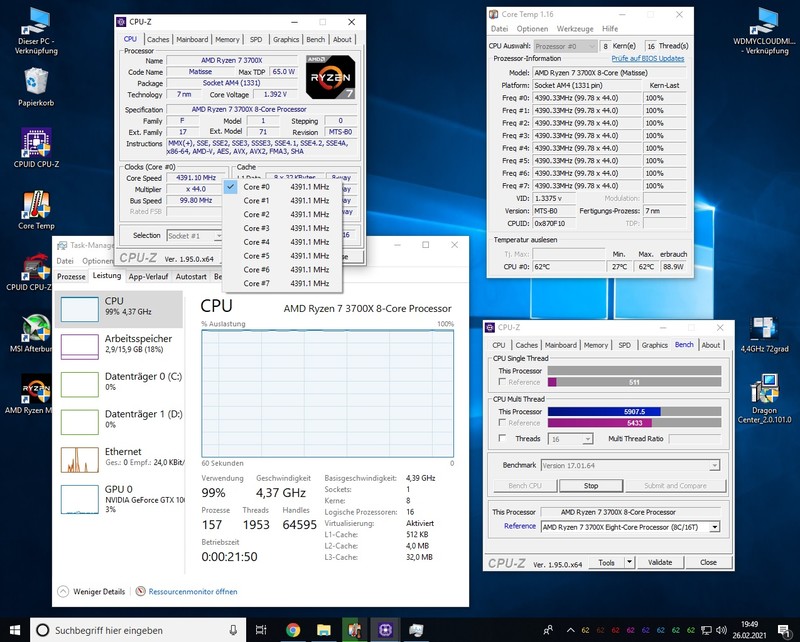800x642 pixels.
Task: Click the microphone icon in search box
Action: click(233, 630)
